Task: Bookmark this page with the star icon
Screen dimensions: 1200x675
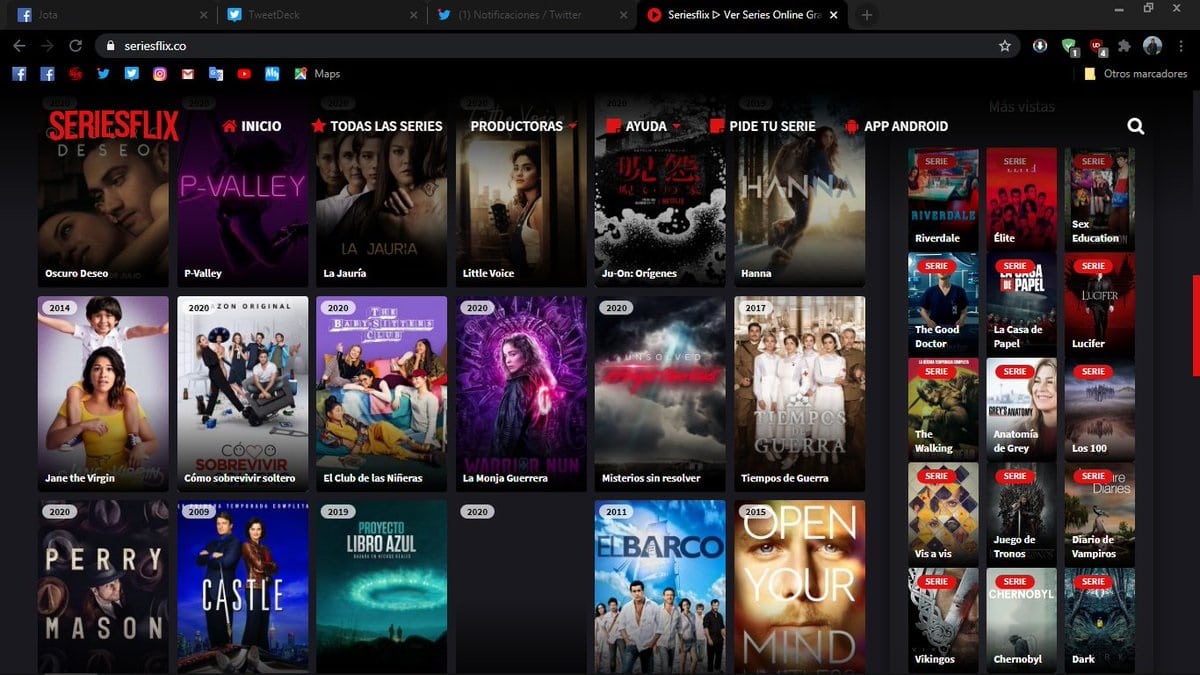Action: pos(1005,45)
